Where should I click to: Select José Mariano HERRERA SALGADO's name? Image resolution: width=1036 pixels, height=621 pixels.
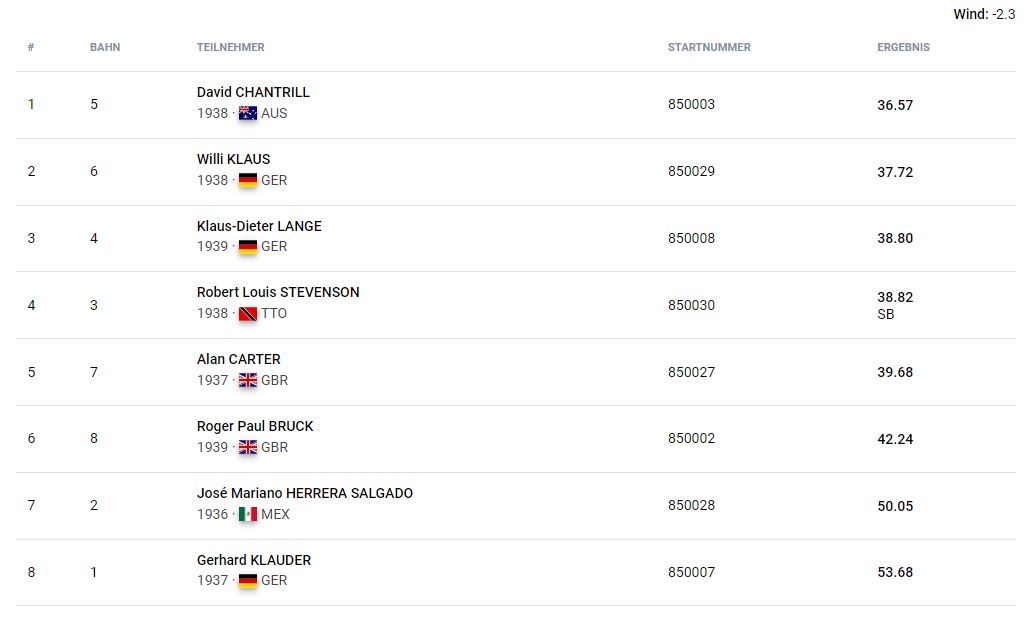point(305,493)
